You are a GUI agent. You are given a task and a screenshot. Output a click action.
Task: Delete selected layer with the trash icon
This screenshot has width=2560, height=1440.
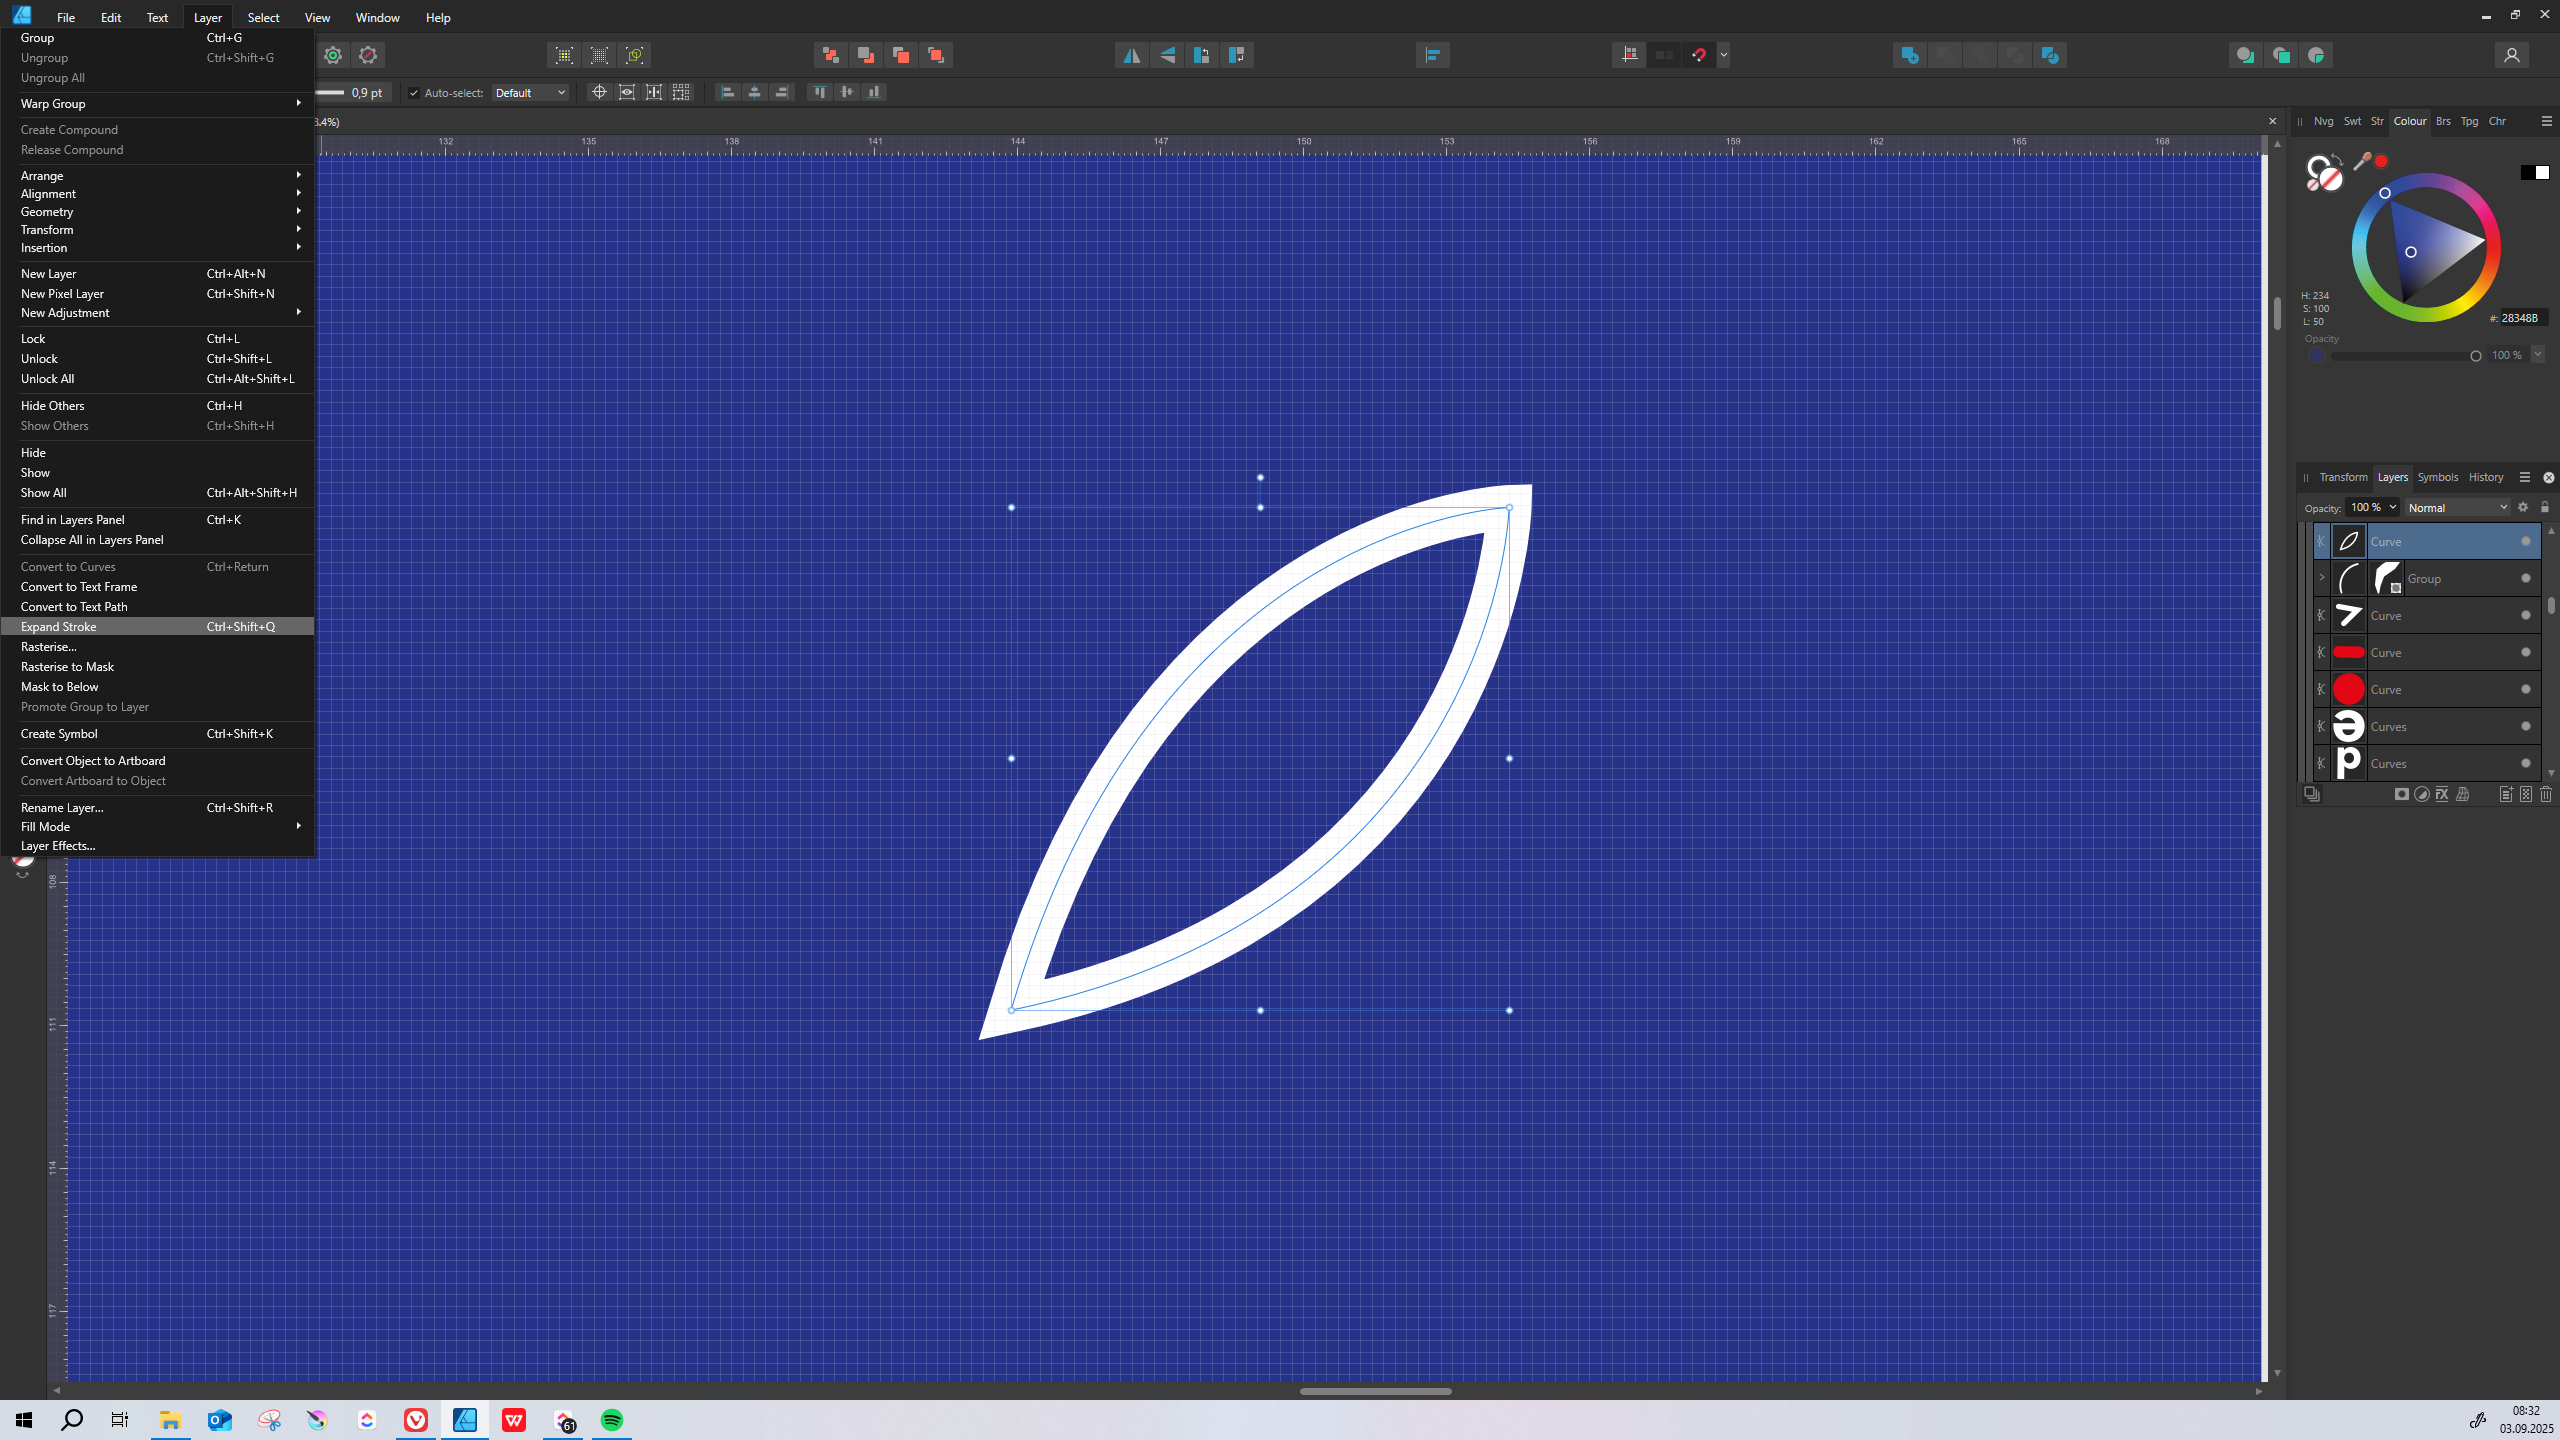tap(2545, 794)
